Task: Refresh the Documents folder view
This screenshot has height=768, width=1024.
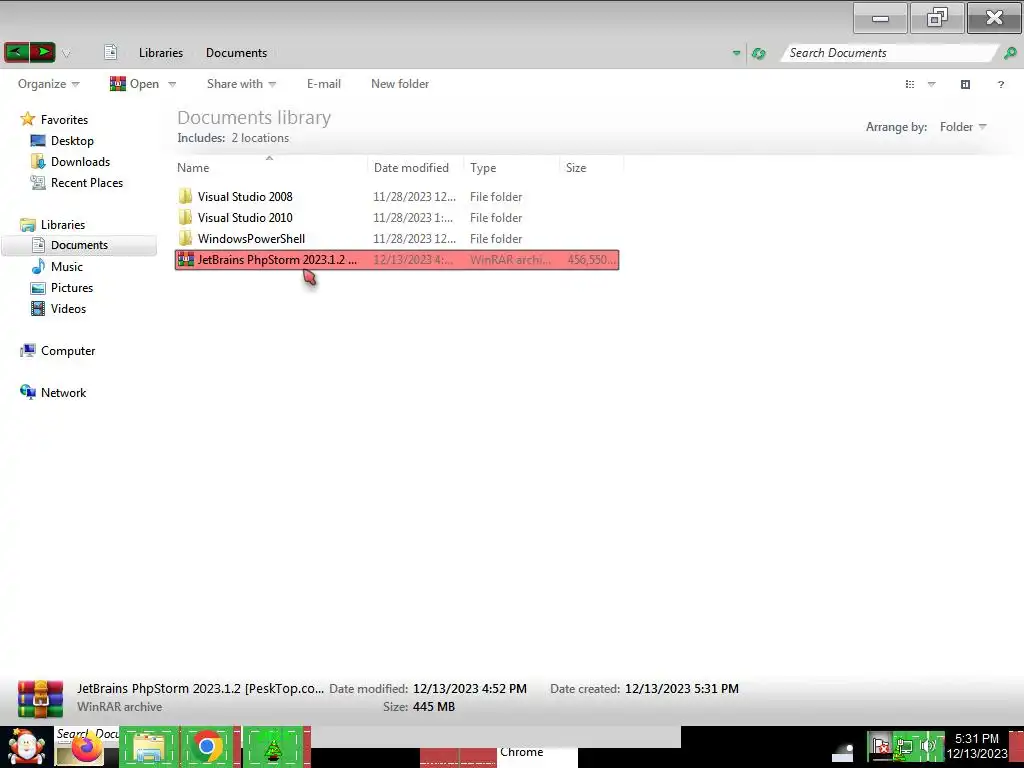Action: click(x=758, y=54)
